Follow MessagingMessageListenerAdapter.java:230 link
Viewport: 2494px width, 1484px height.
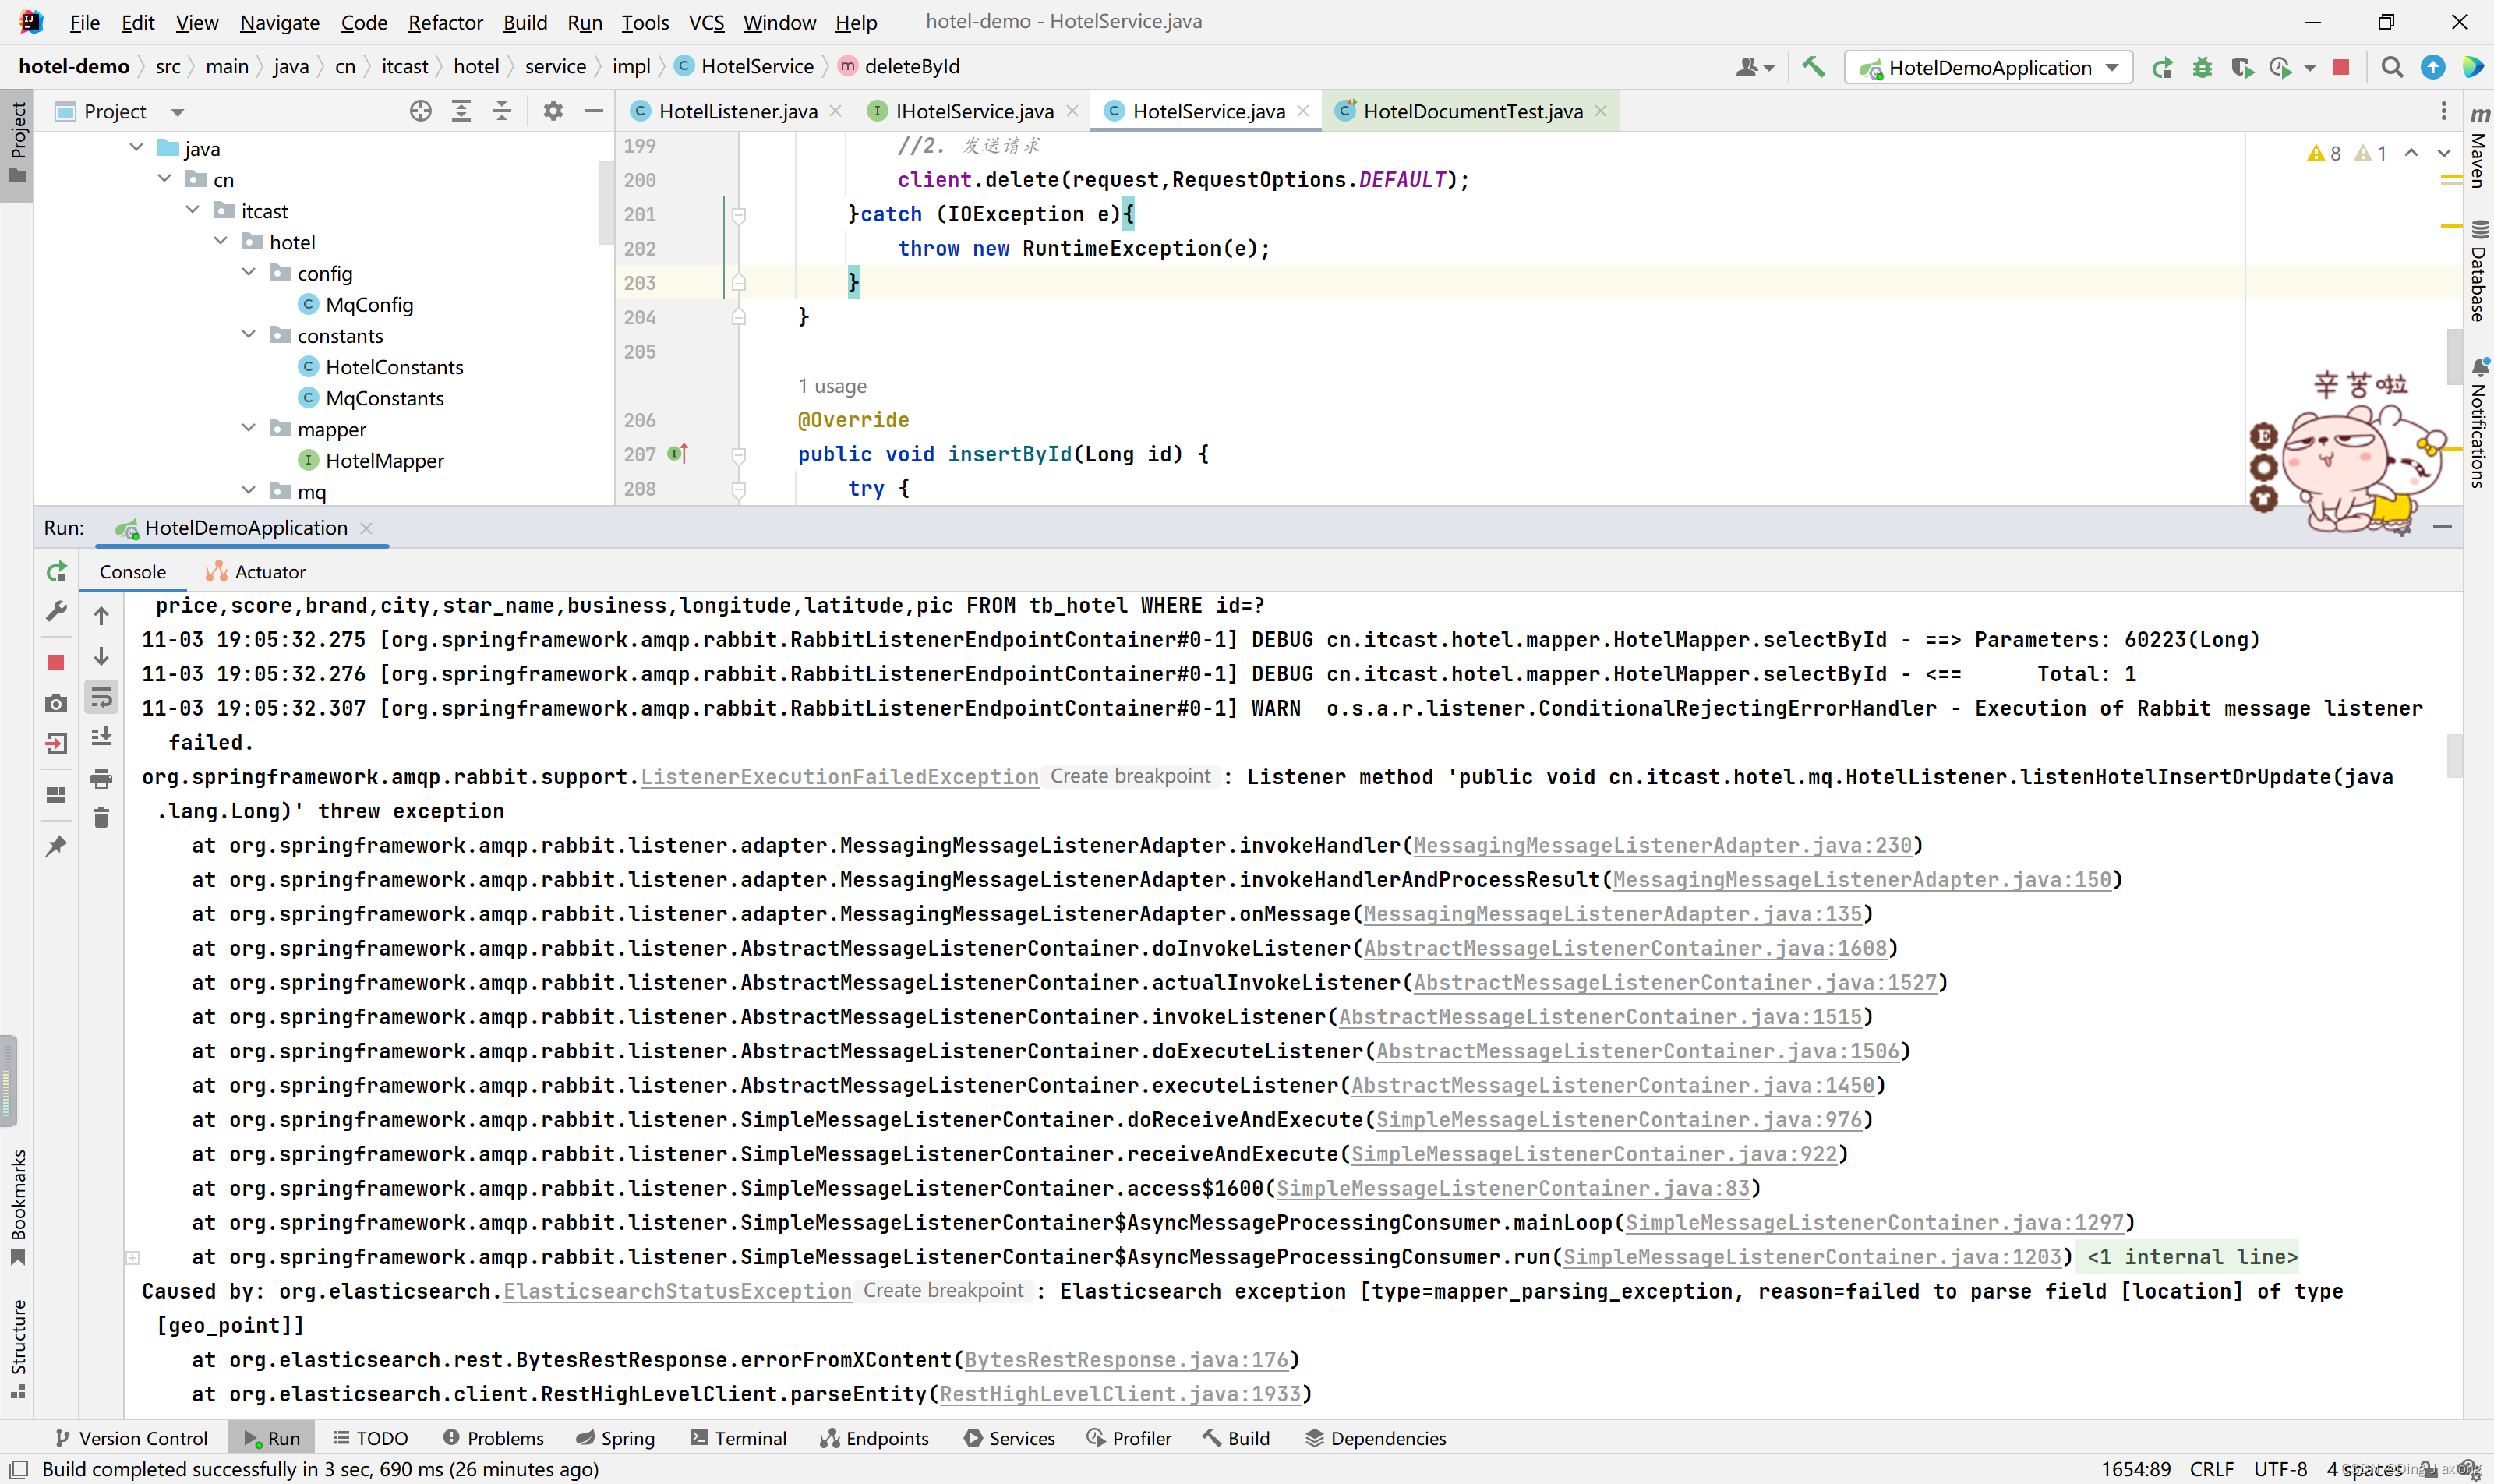tap(1662, 845)
